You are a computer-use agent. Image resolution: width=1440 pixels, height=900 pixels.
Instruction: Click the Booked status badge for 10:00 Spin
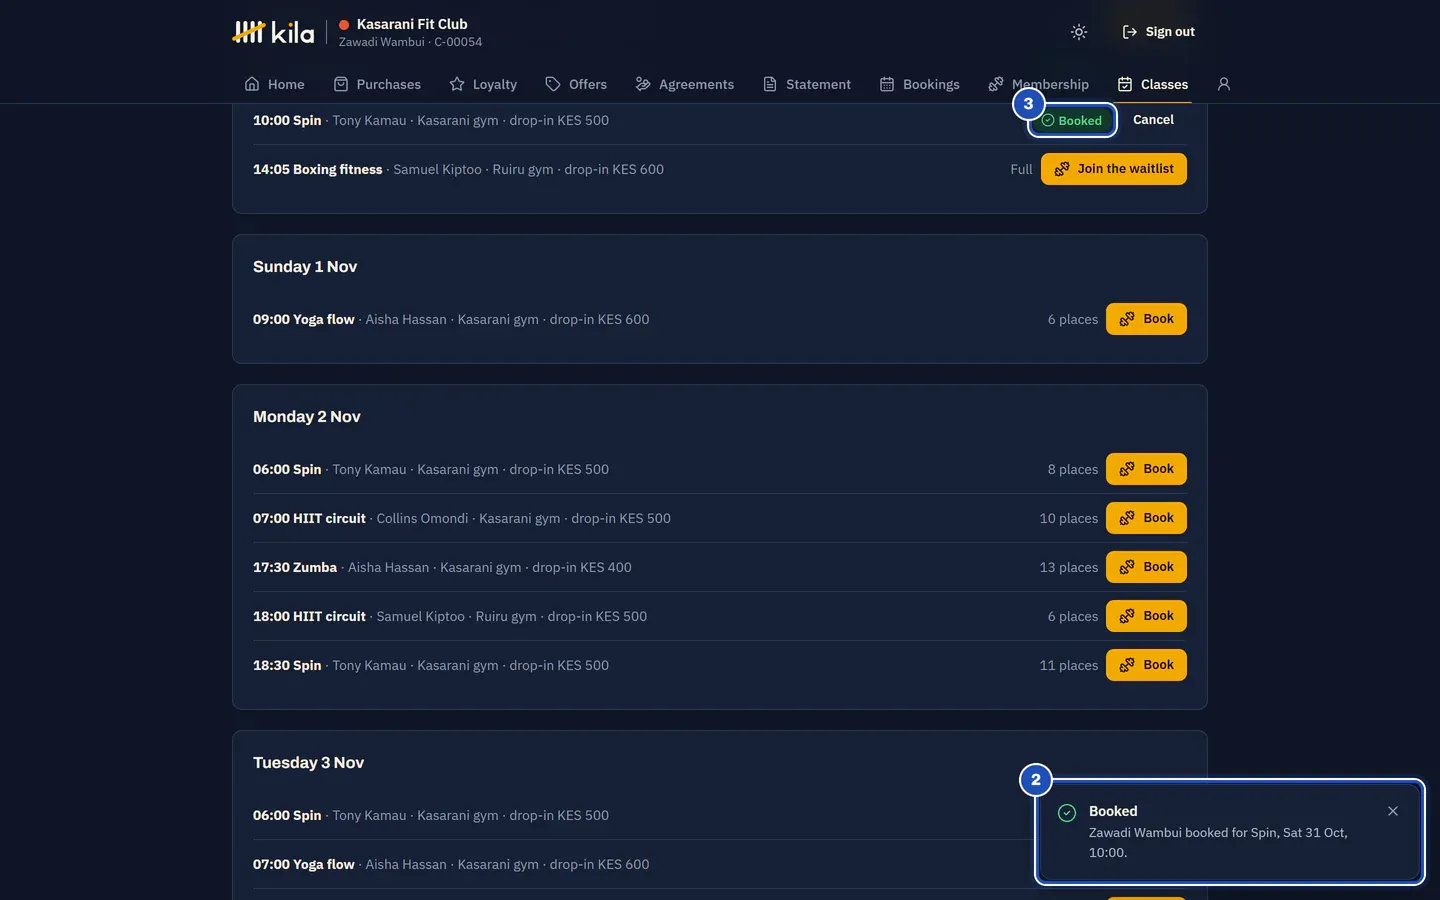point(1072,121)
